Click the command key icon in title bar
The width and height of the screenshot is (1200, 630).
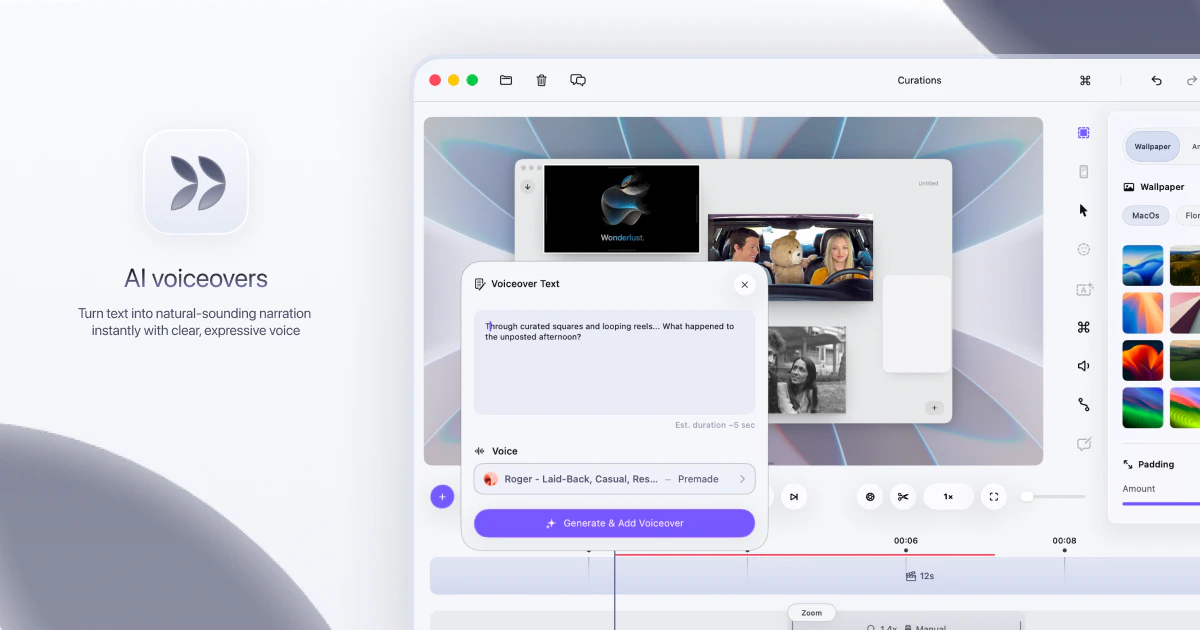pos(1085,80)
